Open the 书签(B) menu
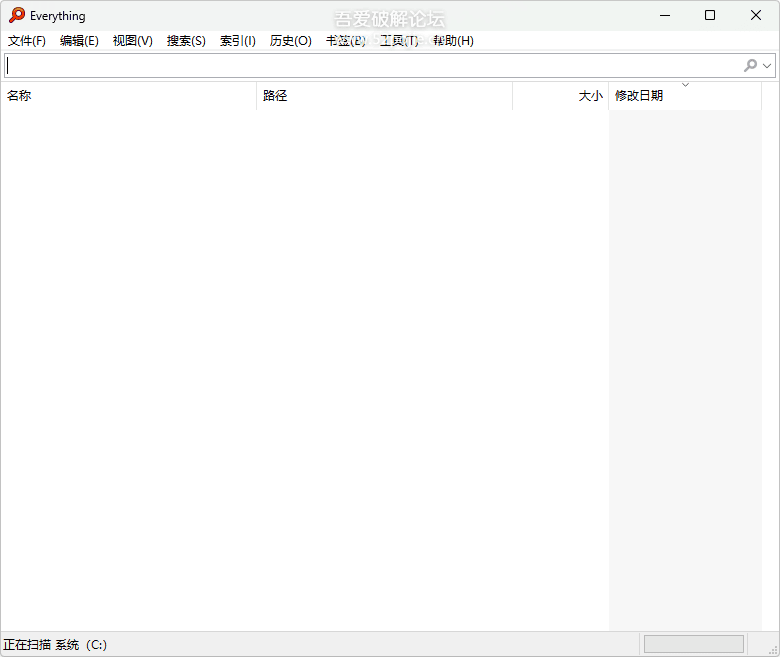 pyautogui.click(x=345, y=41)
